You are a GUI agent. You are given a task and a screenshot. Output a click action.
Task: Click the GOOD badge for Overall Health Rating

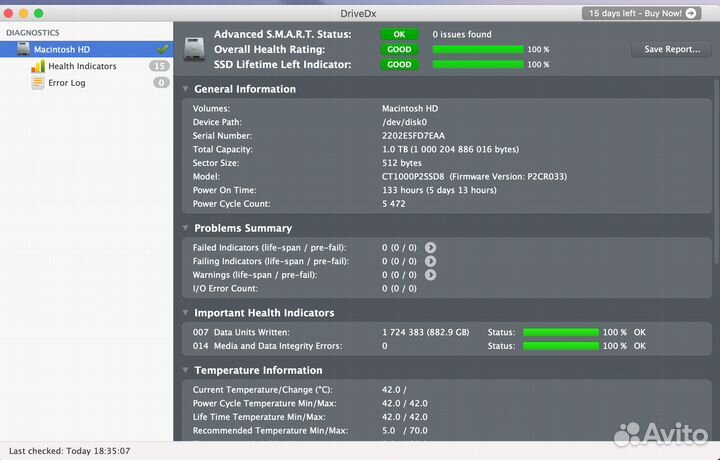click(399, 50)
